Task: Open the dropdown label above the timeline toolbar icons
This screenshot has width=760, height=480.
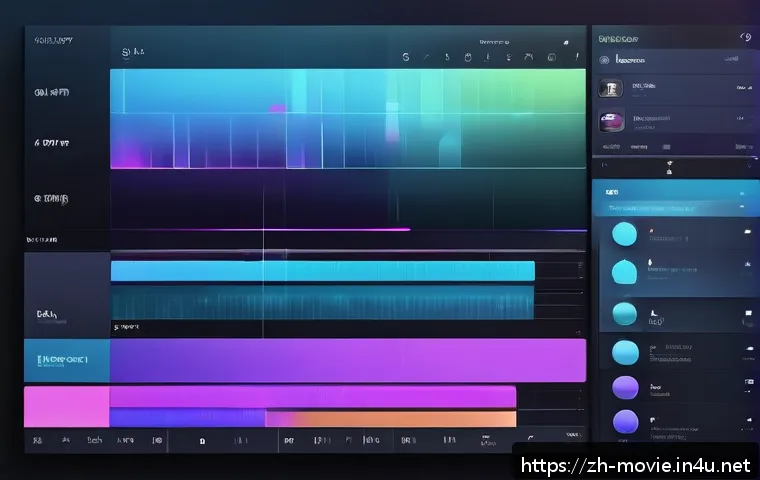Action: (495, 43)
